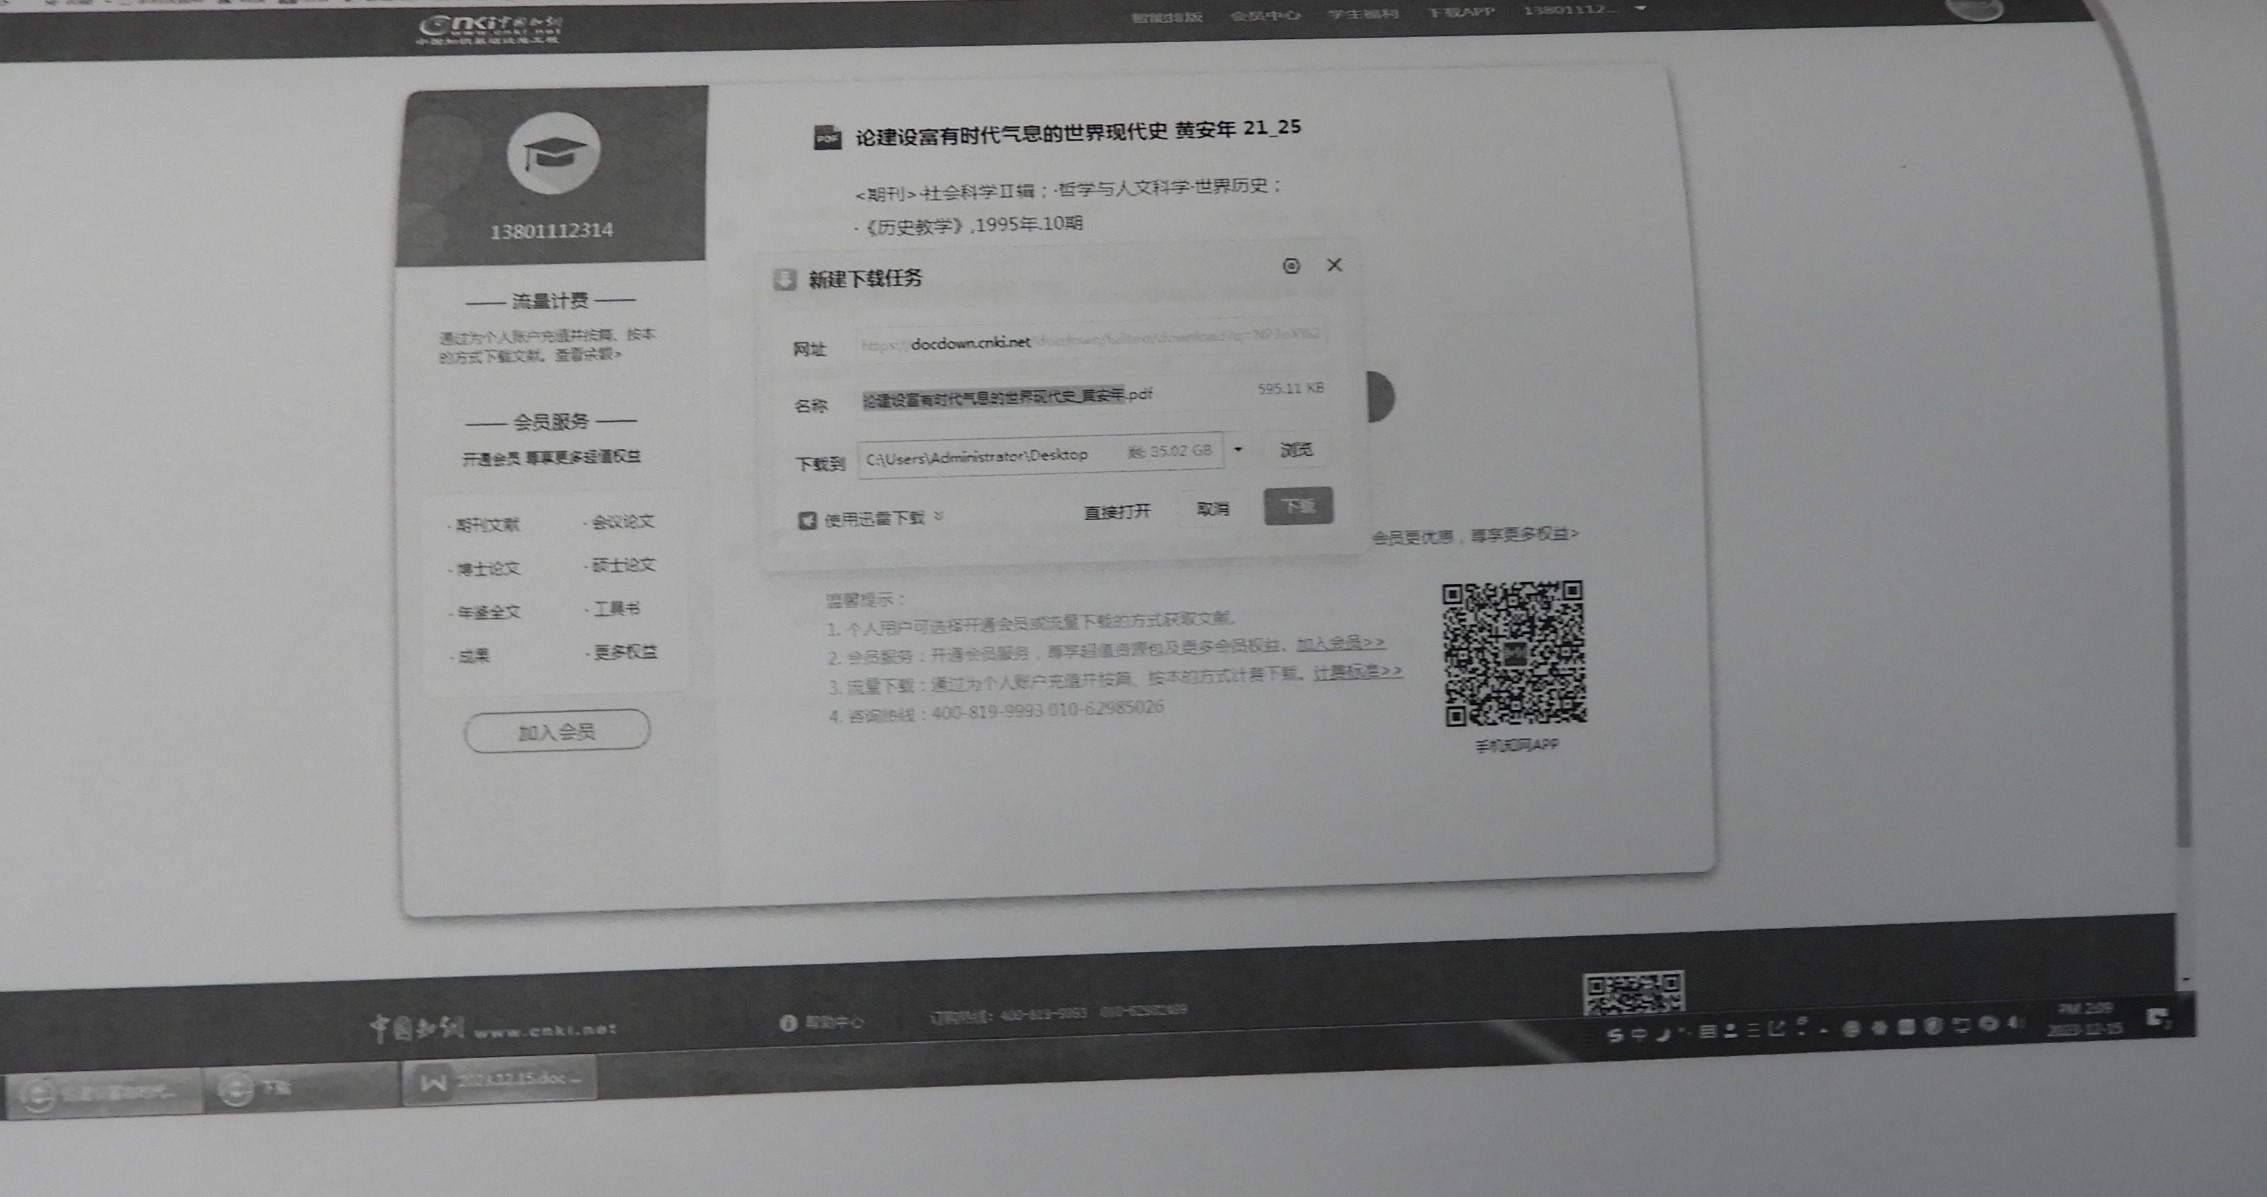Open 智能排版 in top navigation

point(1166,16)
